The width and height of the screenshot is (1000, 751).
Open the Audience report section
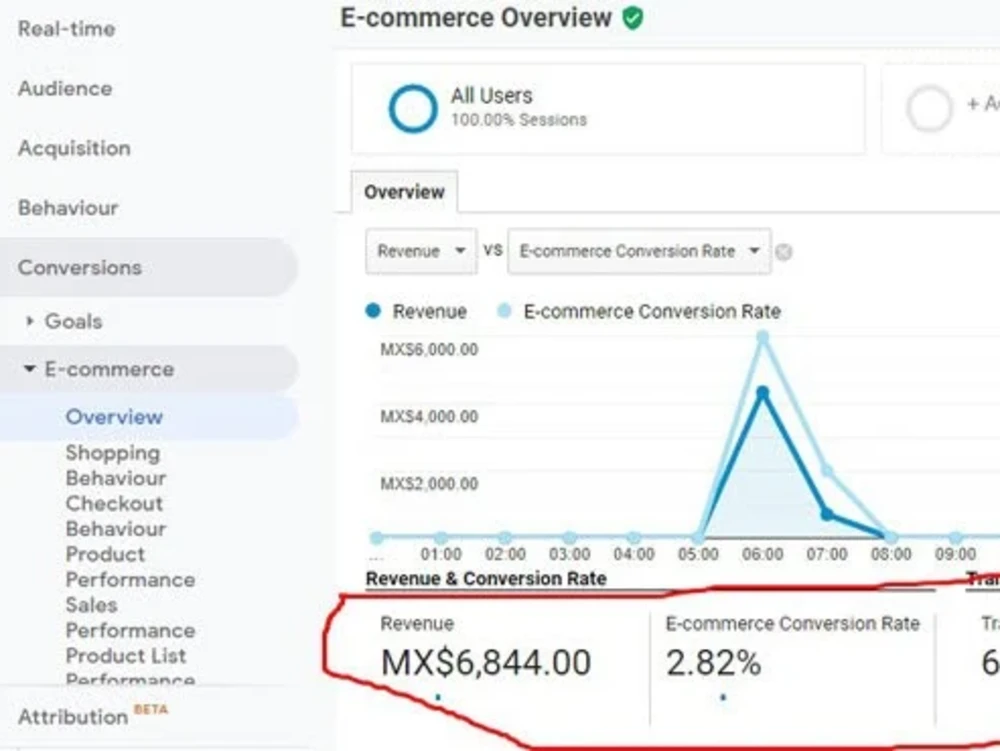63,89
